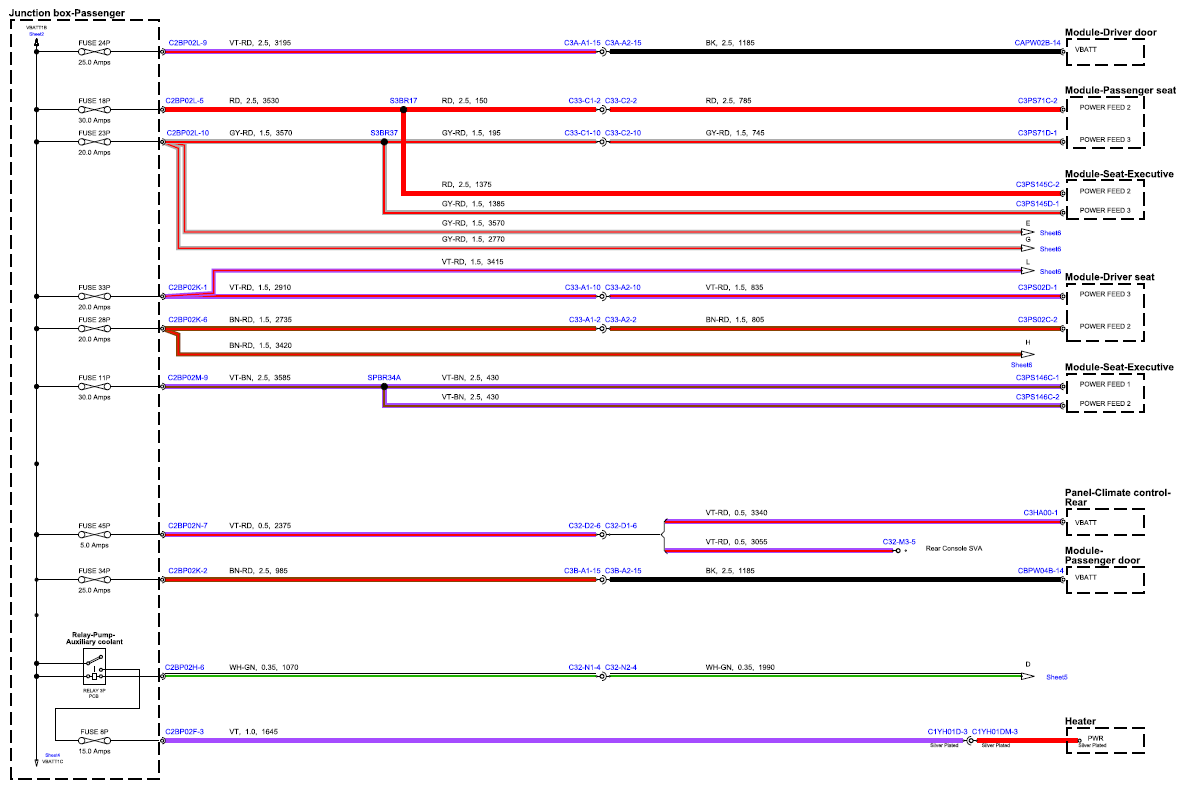Click connector link C2BP02L-9
Image resolution: width=1185 pixels, height=789 pixels.
coord(187,43)
